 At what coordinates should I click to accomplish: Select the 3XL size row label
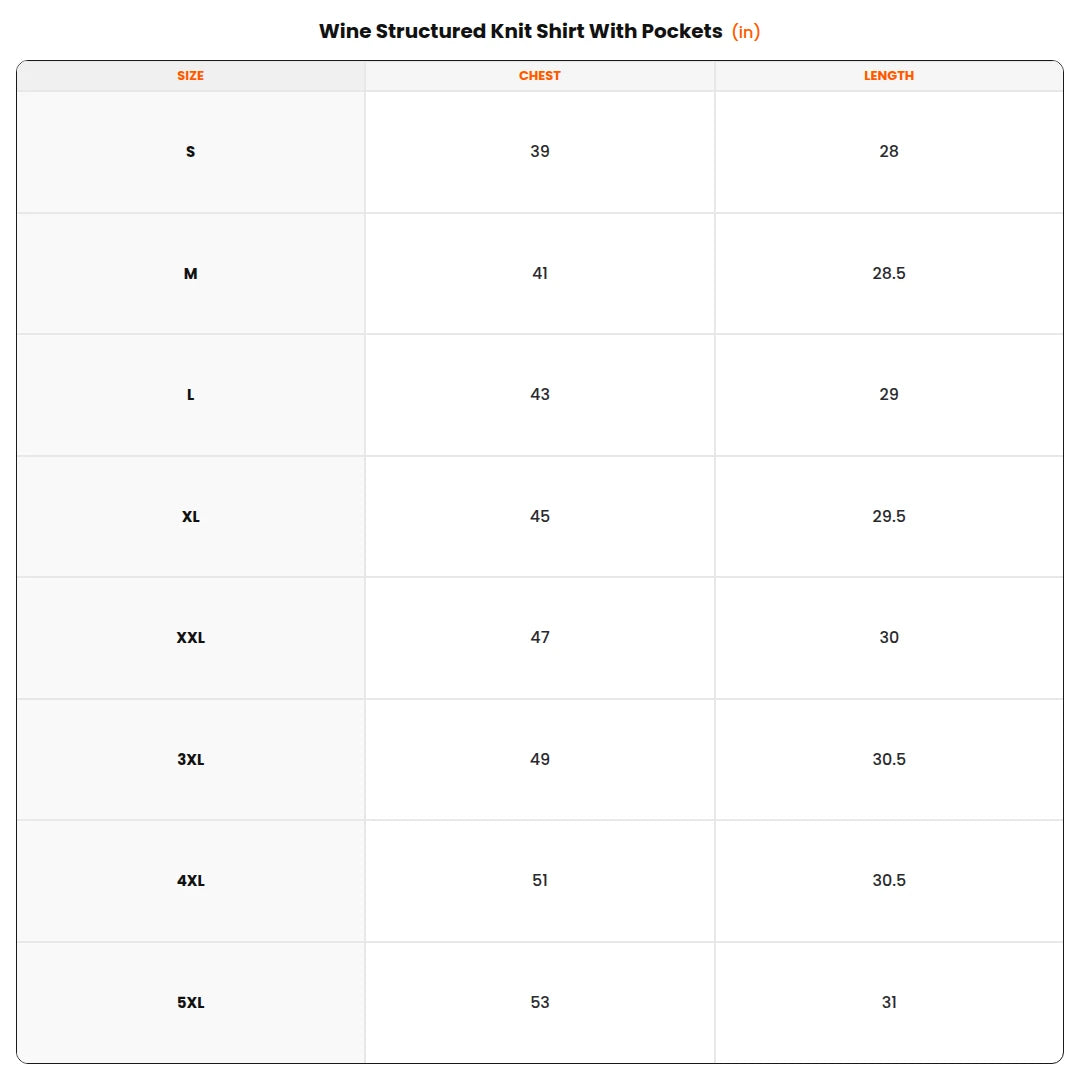pos(190,760)
